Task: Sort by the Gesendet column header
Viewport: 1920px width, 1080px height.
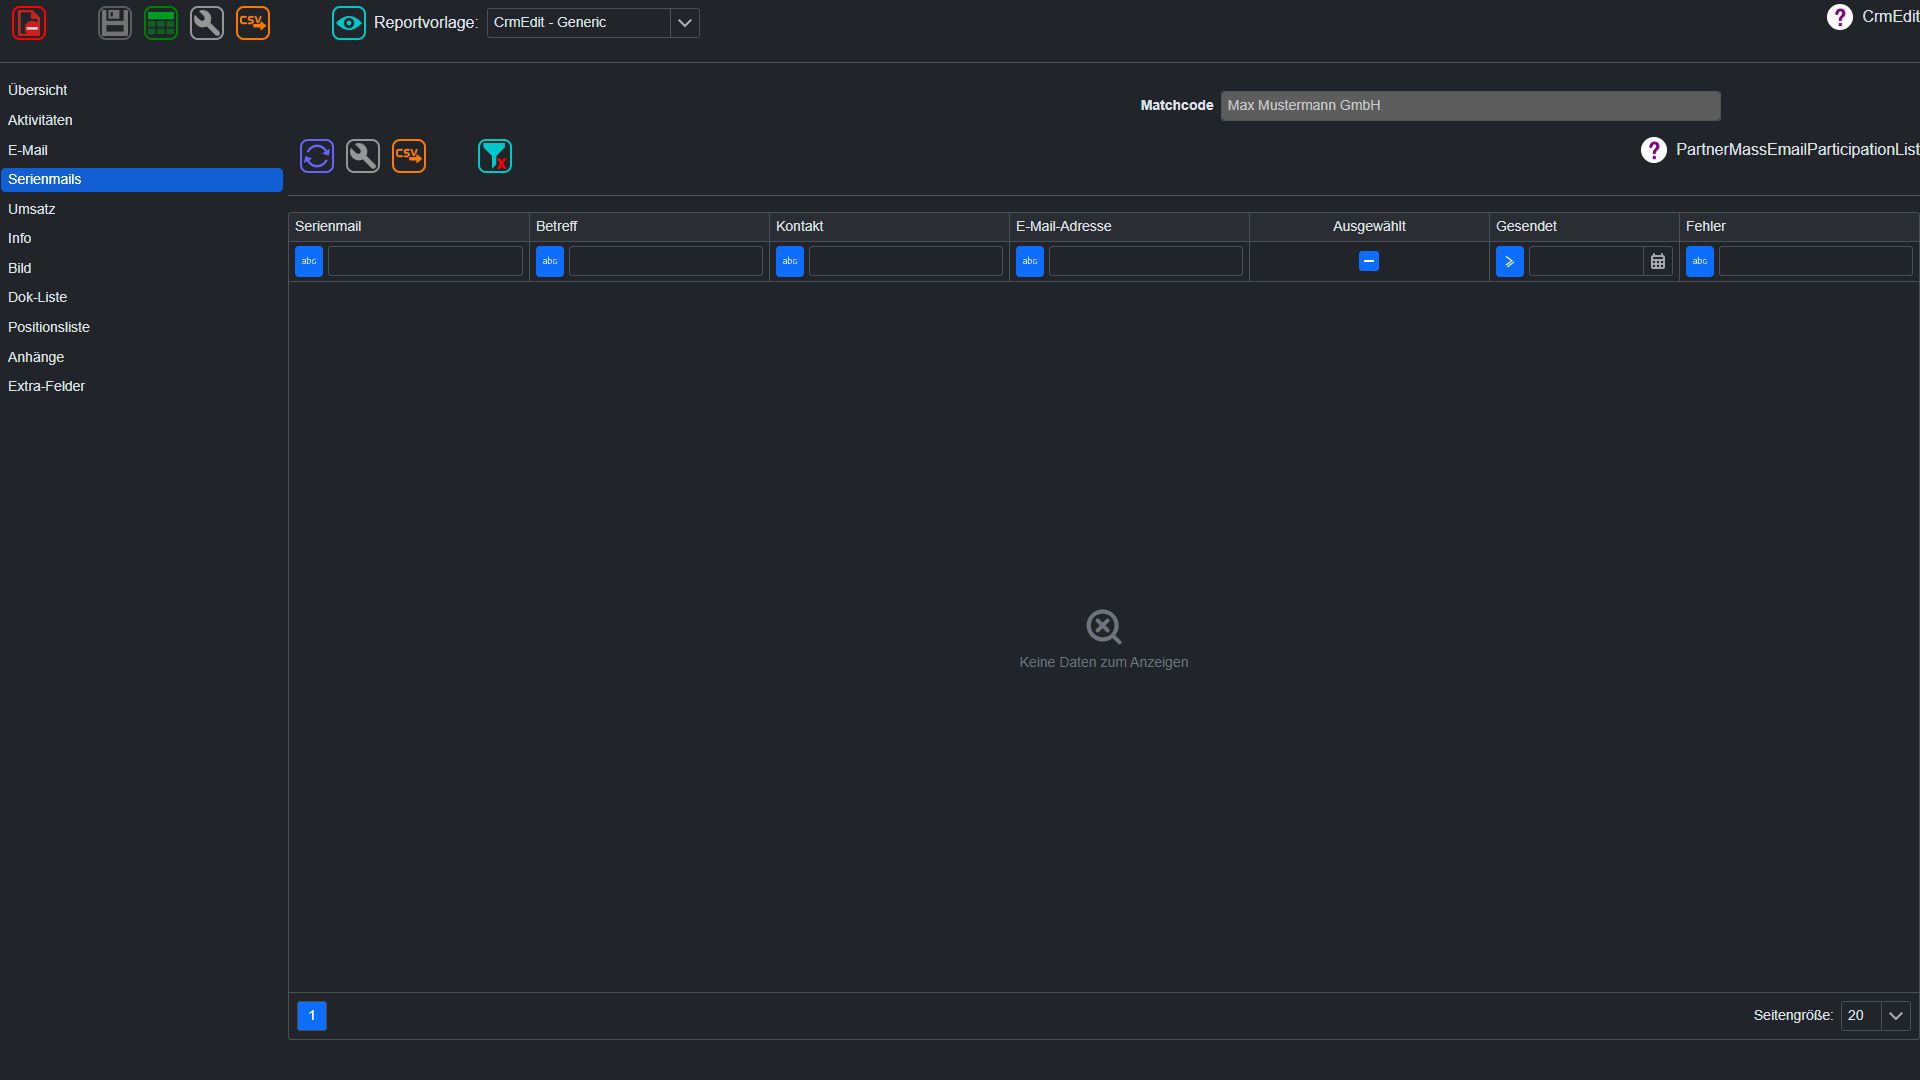Action: (x=1584, y=226)
